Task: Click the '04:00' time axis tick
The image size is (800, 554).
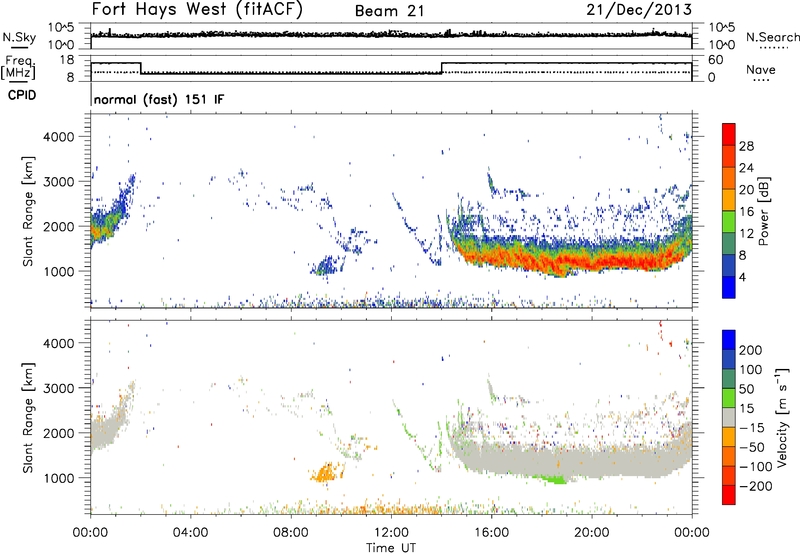Action: [x=191, y=533]
